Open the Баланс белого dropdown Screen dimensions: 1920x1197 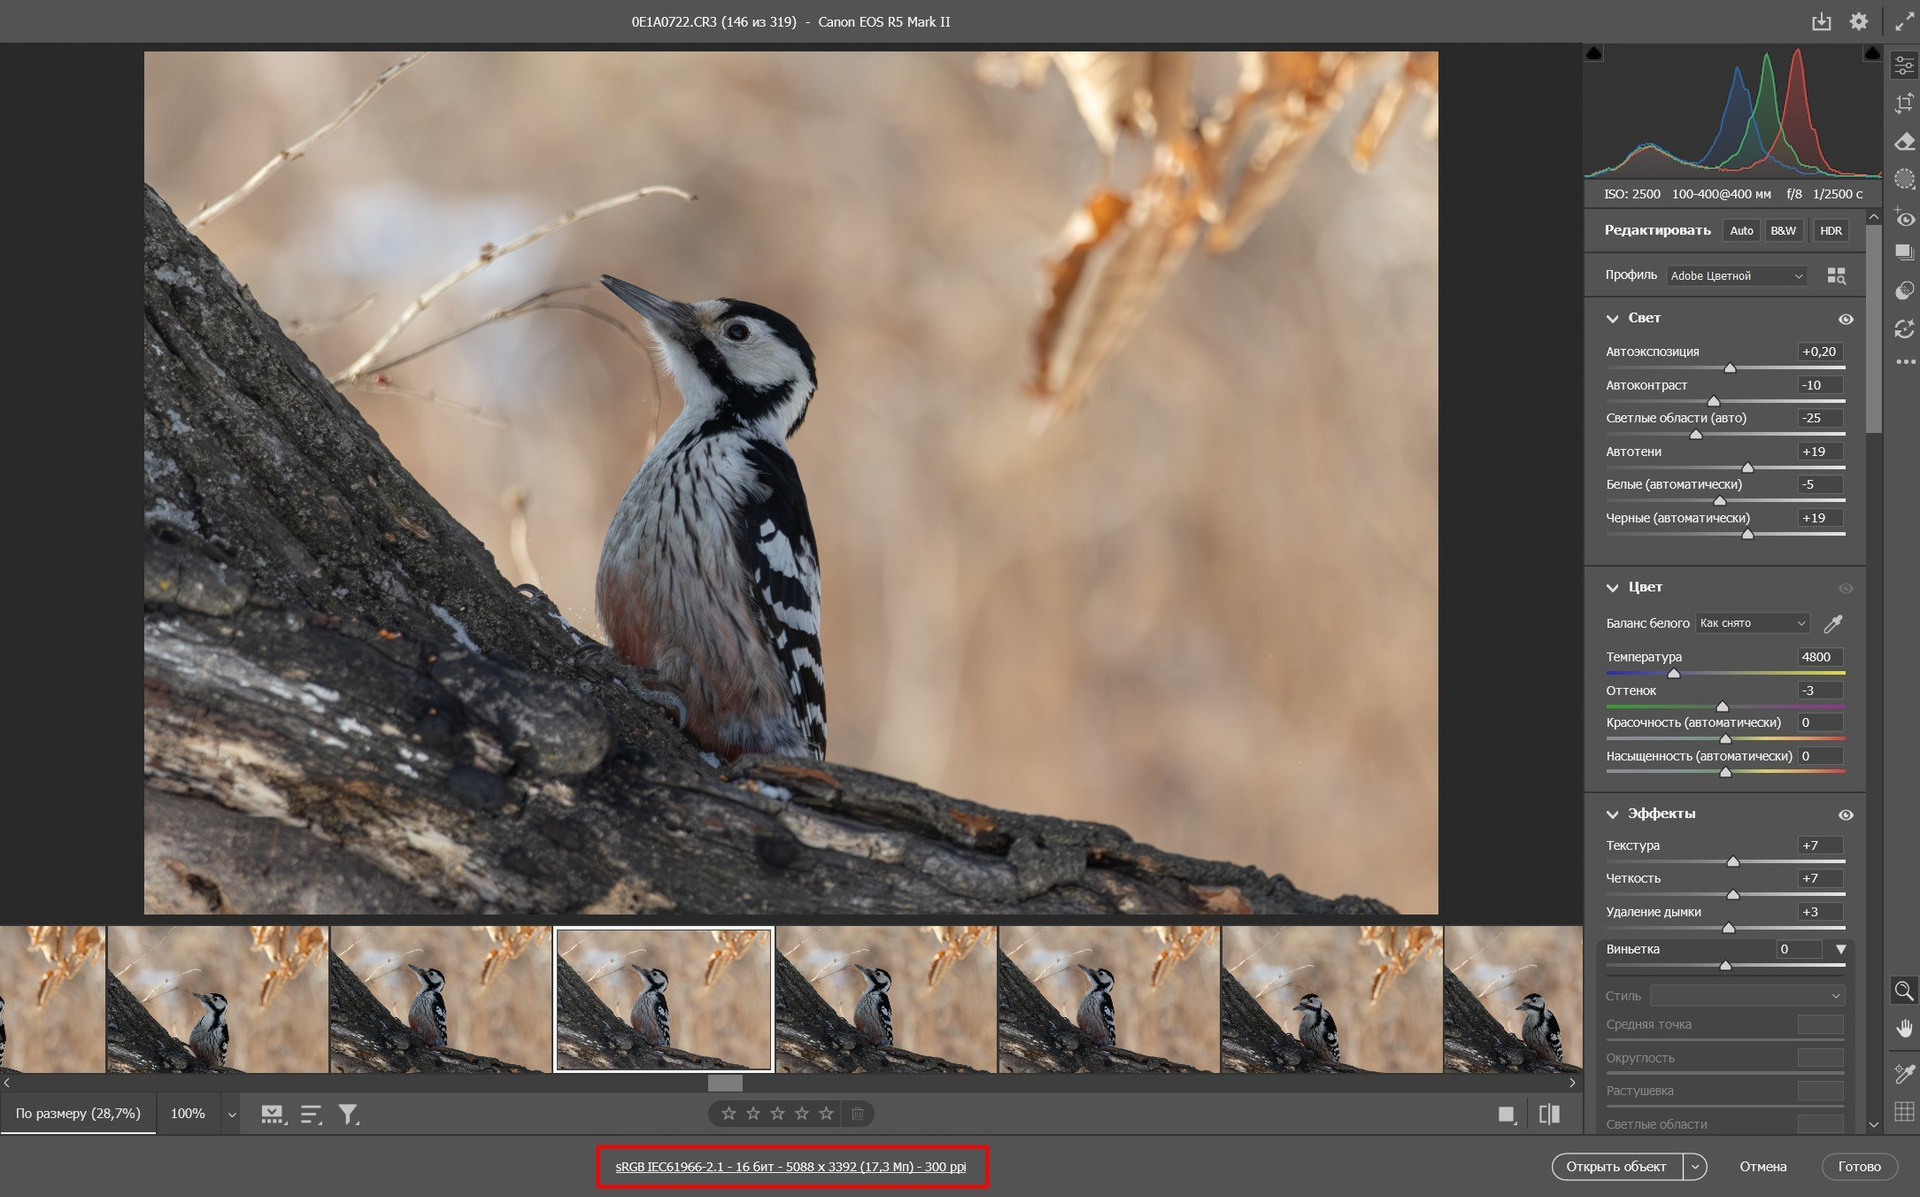coord(1752,623)
